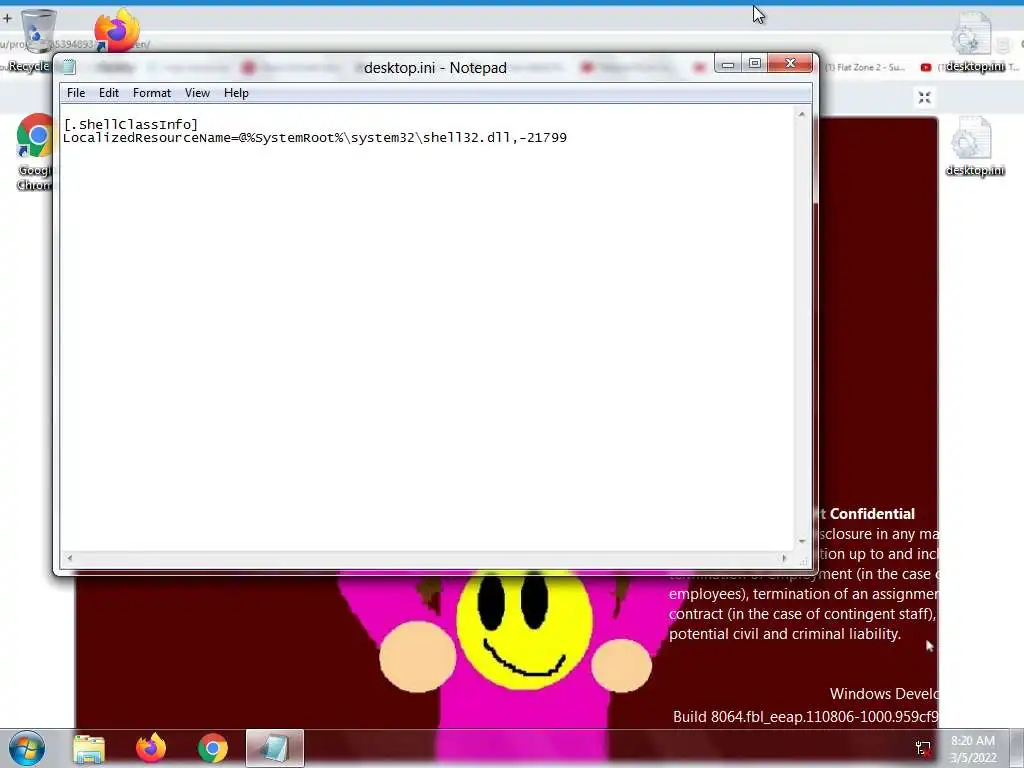The width and height of the screenshot is (1024, 768).
Task: Click the horizontal scrollbar left arrow in Notepad
Action: tap(70, 558)
